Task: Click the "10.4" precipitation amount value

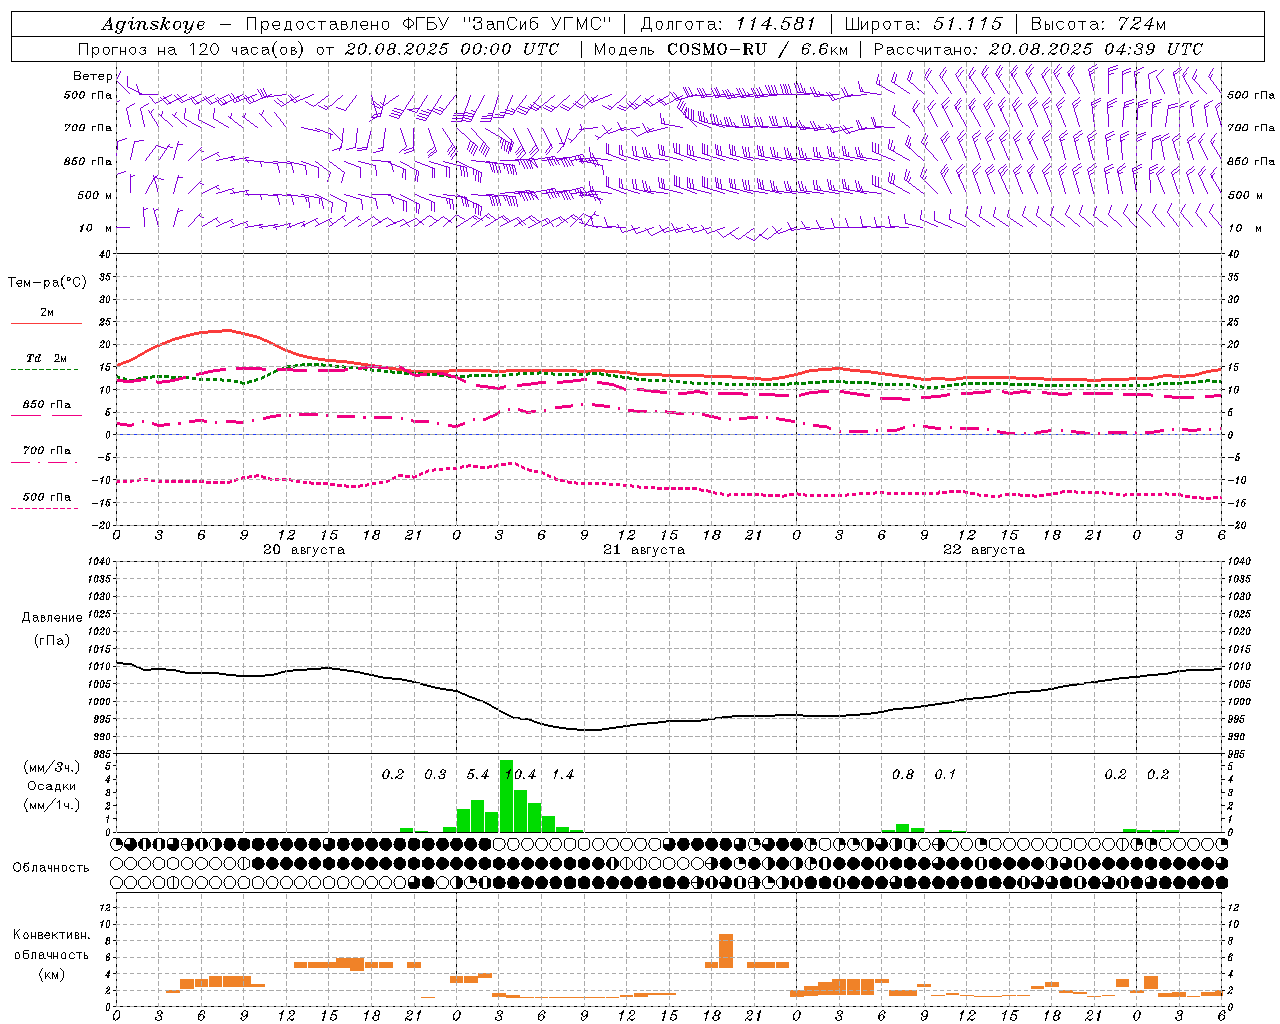Action: point(521,775)
